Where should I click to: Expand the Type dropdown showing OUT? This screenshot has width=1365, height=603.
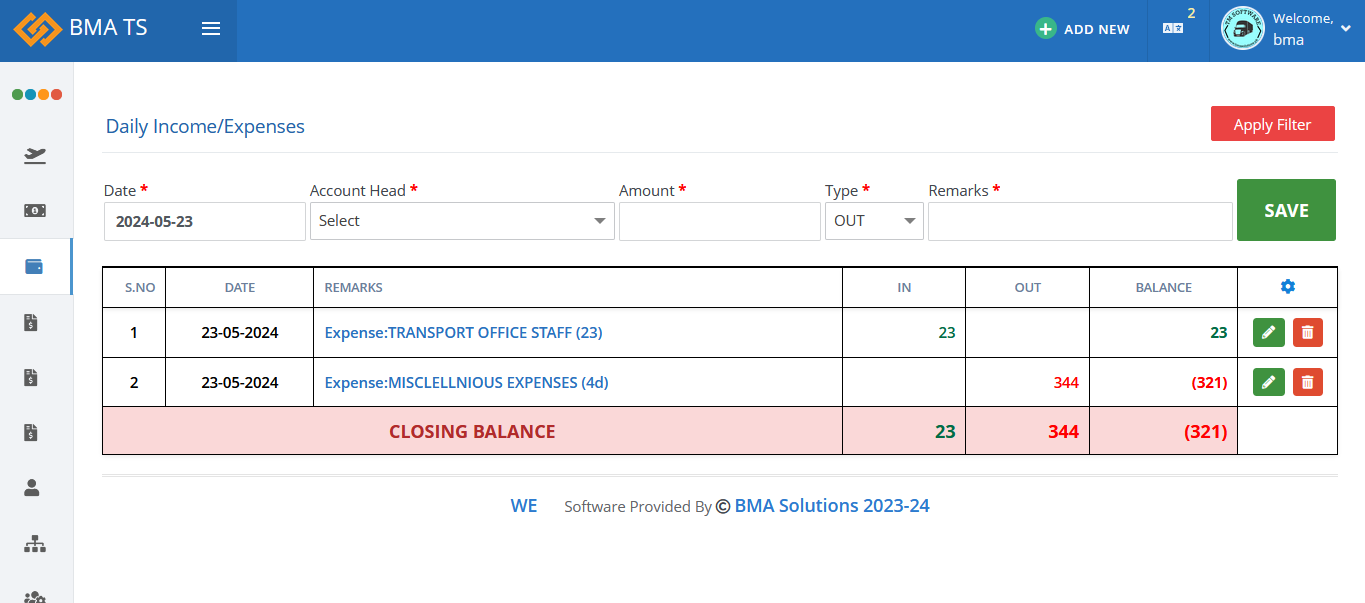point(873,221)
